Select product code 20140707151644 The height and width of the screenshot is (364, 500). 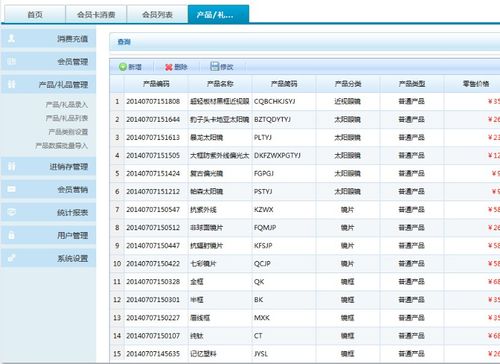point(153,119)
